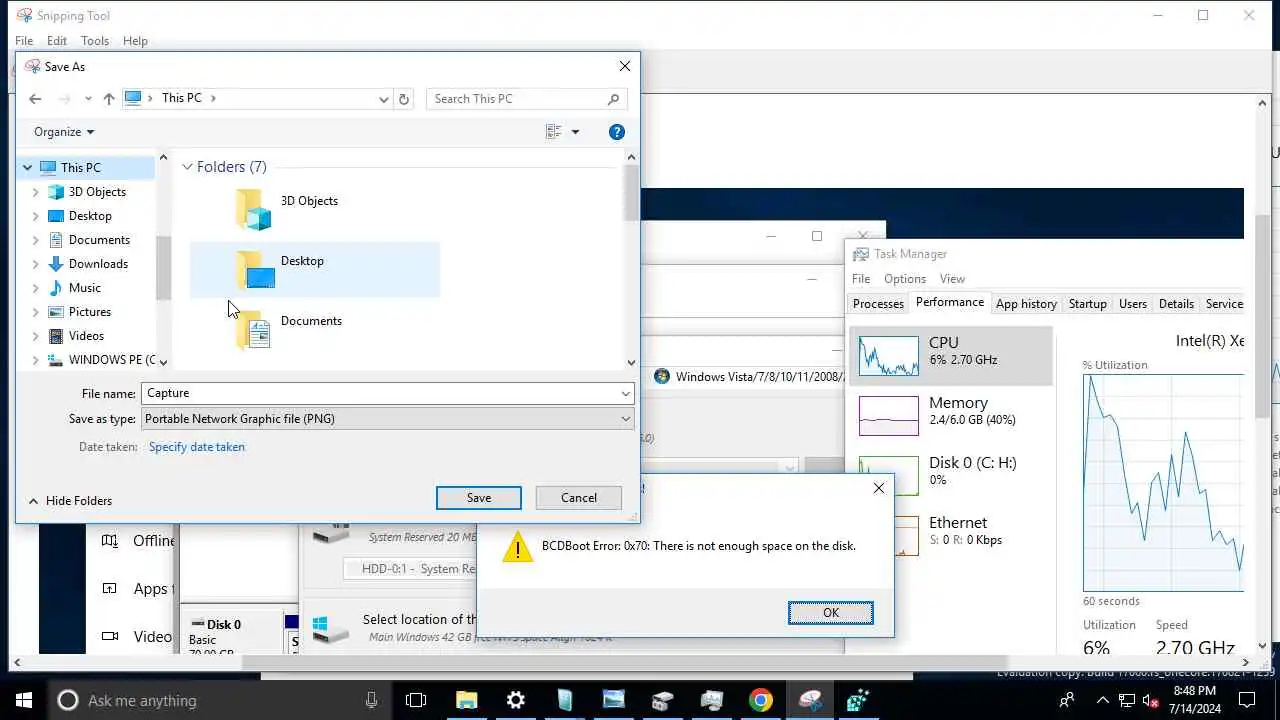Click OK on BCDBoot error dialog
The image size is (1280, 720).
pos(831,613)
